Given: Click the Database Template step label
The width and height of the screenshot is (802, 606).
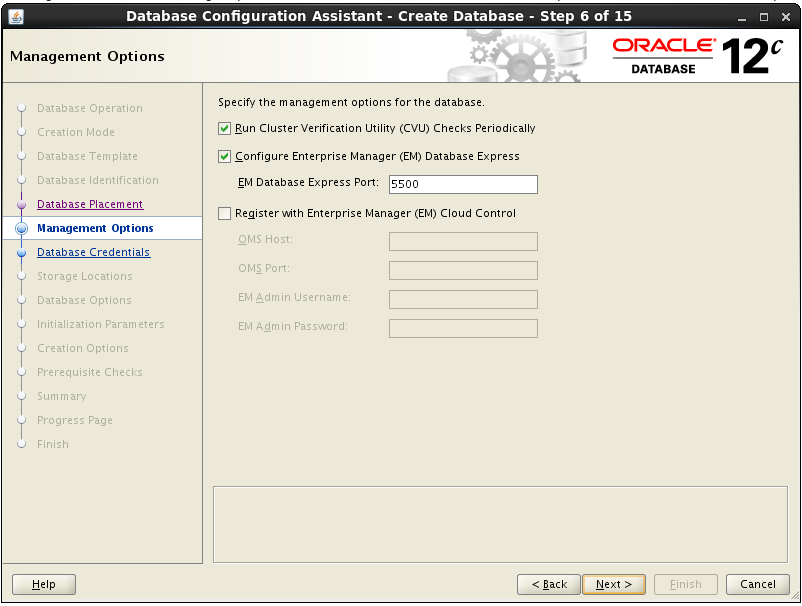Looking at the screenshot, I should [87, 156].
